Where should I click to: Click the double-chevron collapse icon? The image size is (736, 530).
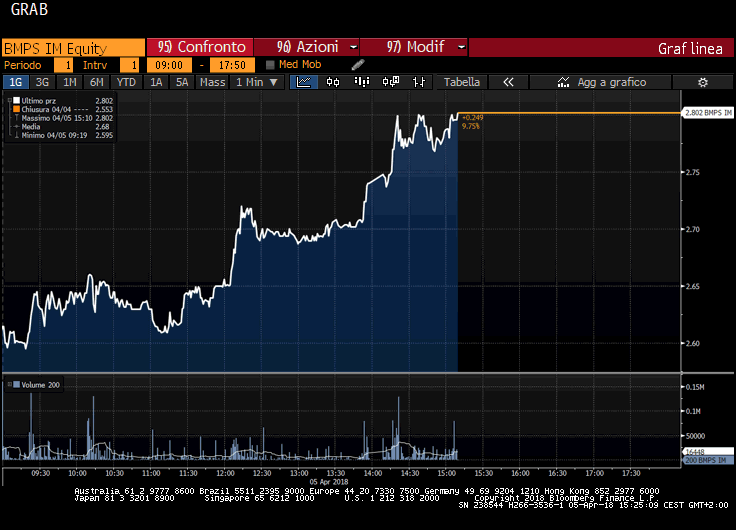pyautogui.click(x=508, y=82)
